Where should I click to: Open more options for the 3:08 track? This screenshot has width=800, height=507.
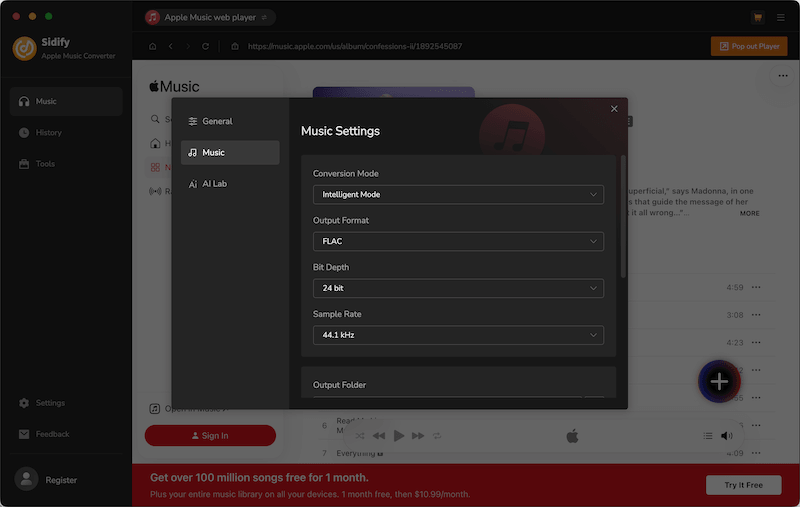[756, 315]
